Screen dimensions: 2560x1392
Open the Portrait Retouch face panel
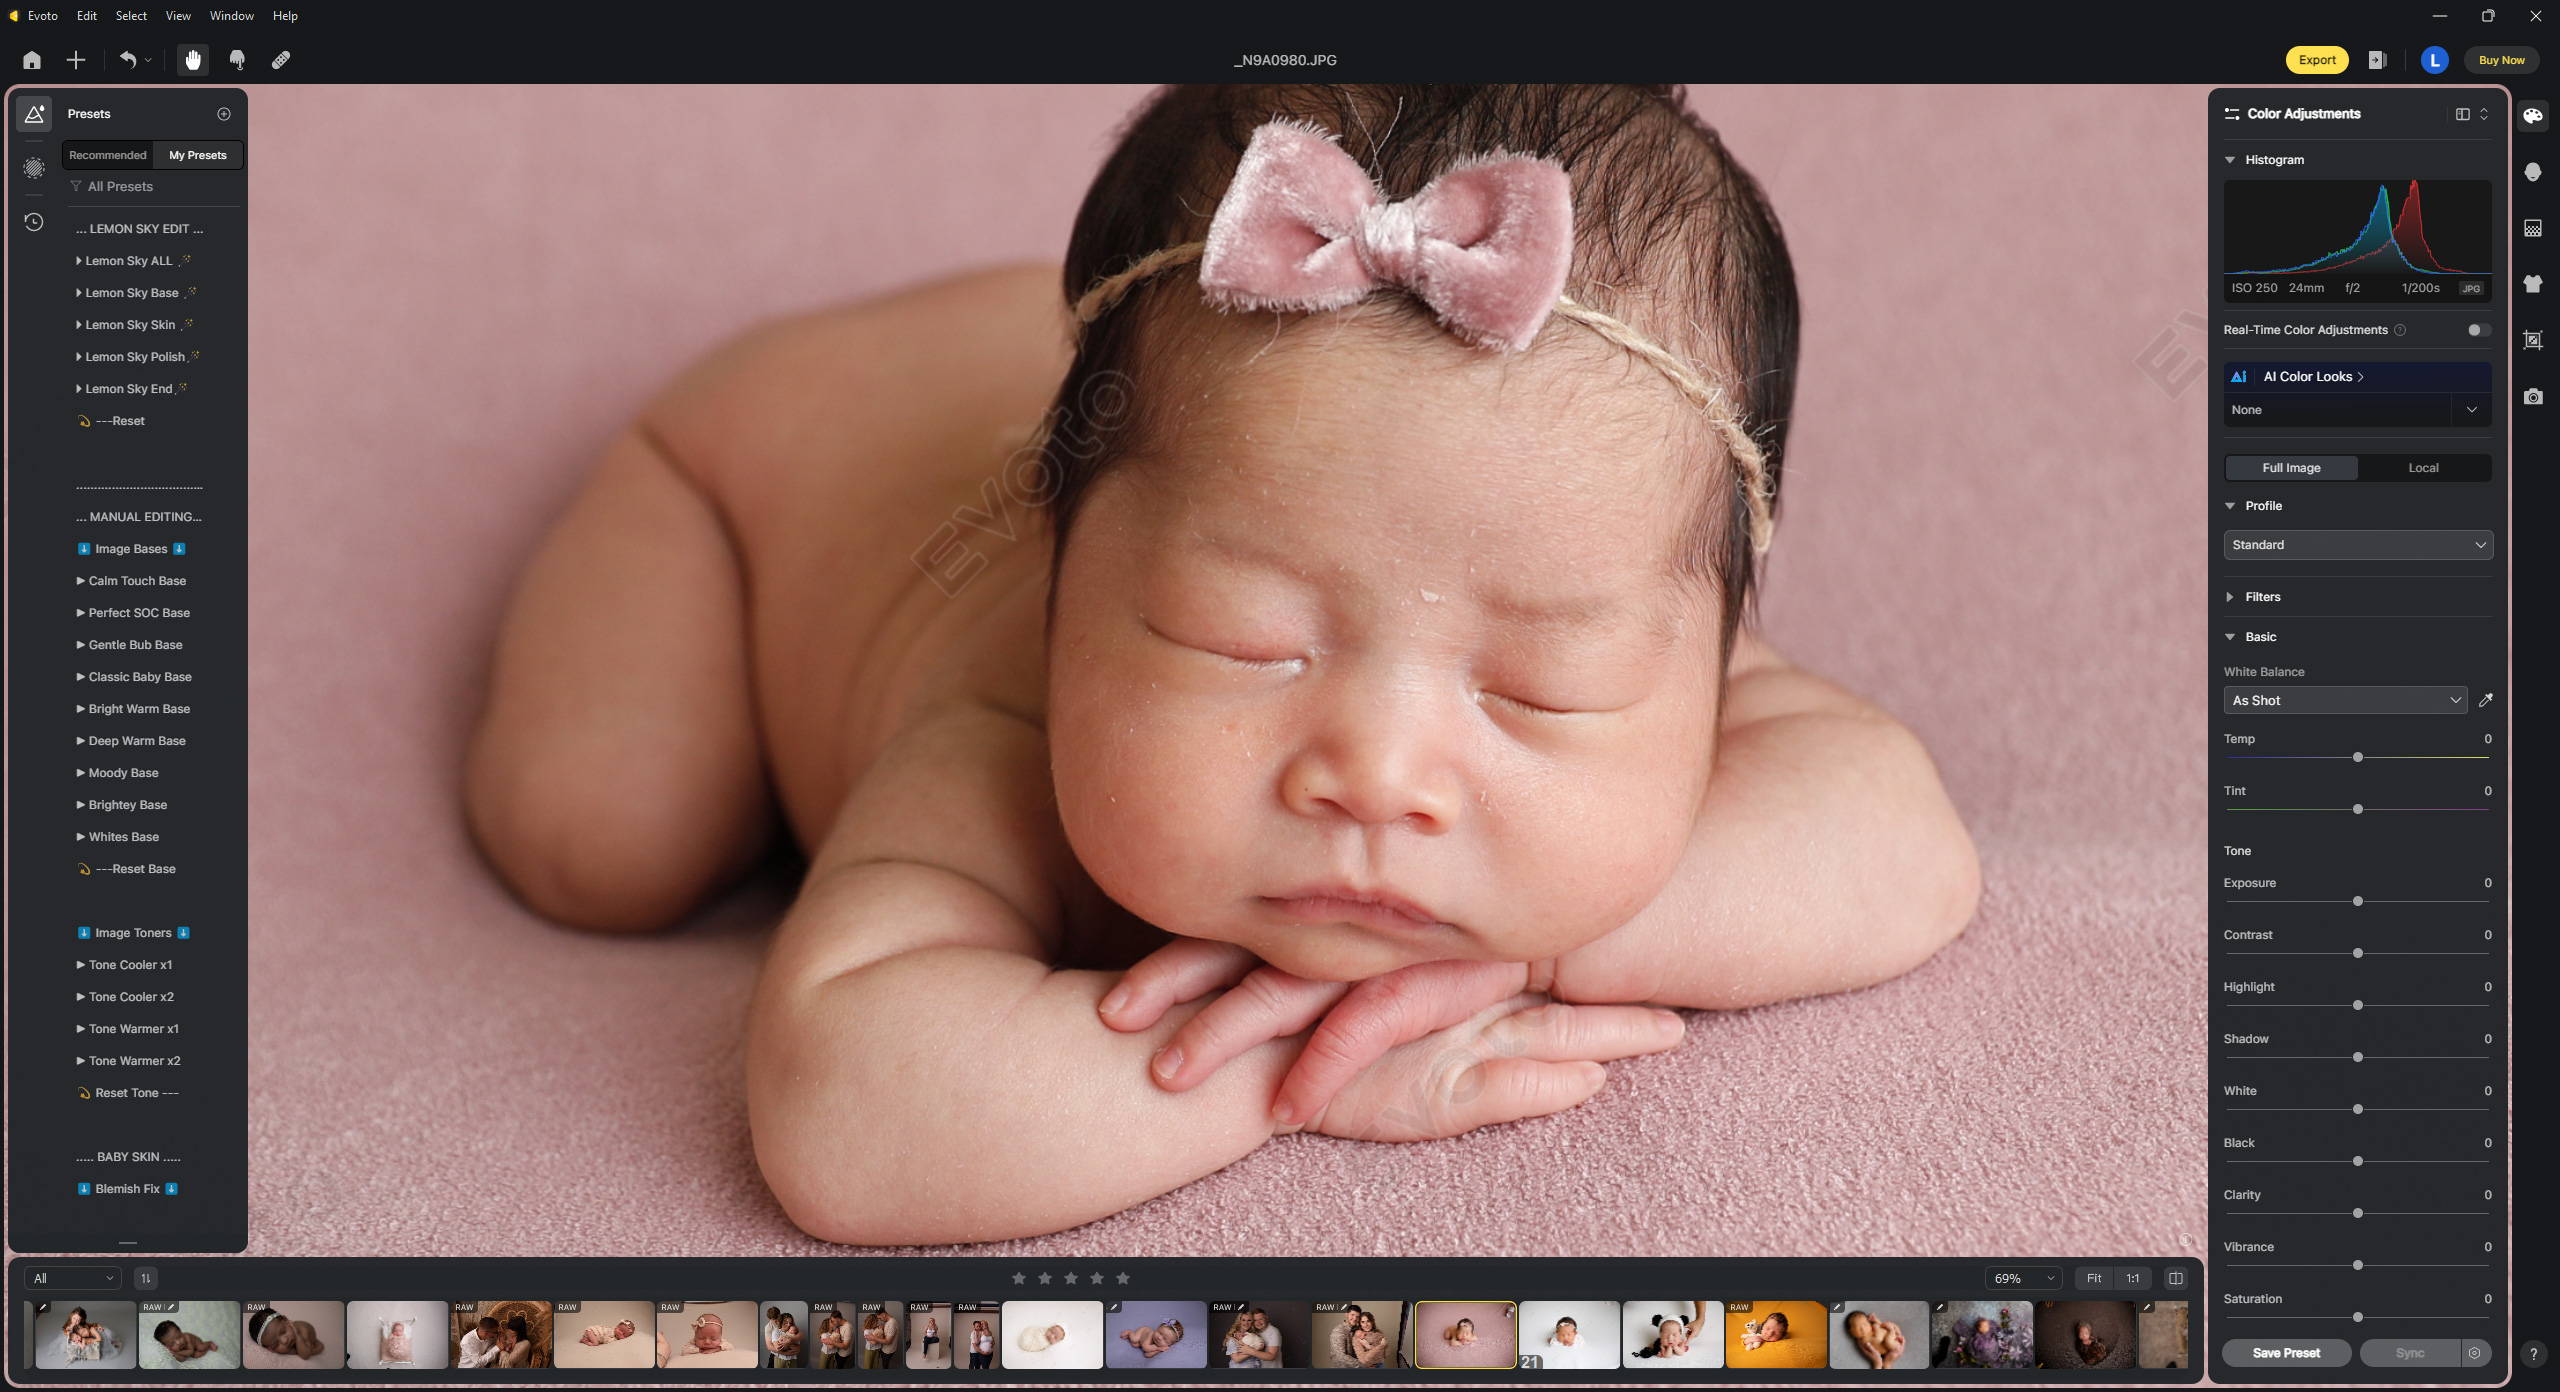(x=2533, y=172)
